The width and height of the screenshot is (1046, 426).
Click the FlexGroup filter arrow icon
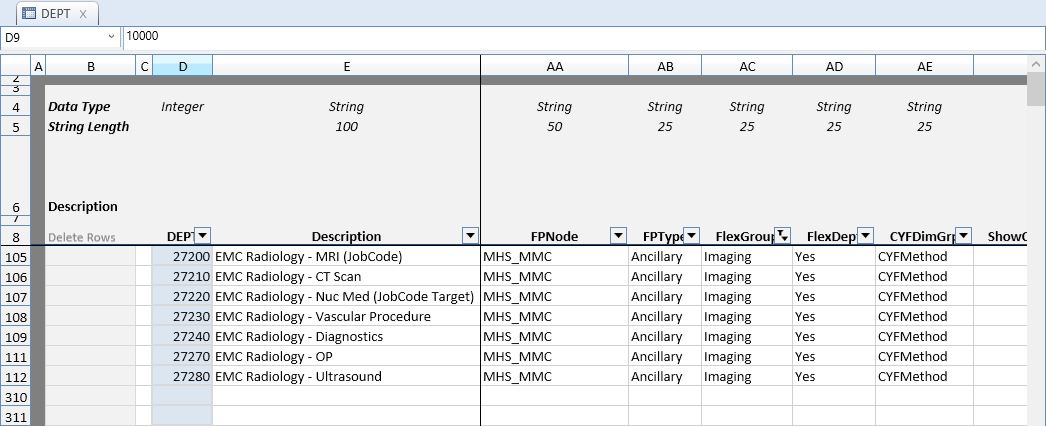point(783,236)
